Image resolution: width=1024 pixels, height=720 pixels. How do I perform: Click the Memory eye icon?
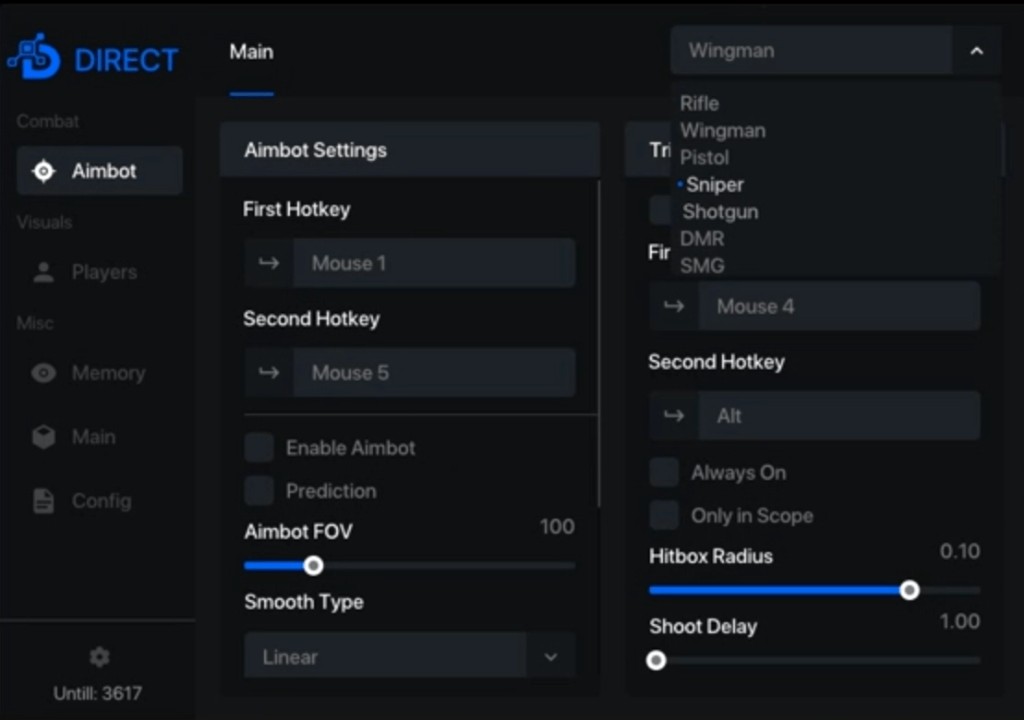[x=44, y=373]
